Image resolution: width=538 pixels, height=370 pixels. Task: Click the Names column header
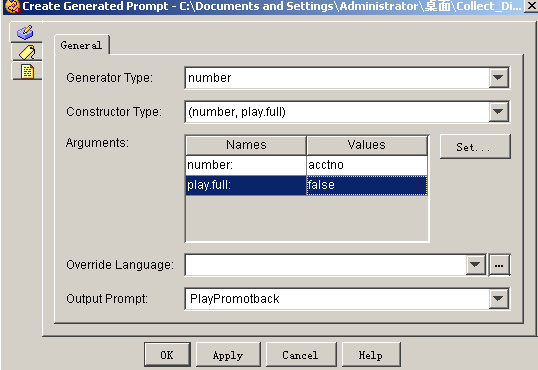pos(246,145)
